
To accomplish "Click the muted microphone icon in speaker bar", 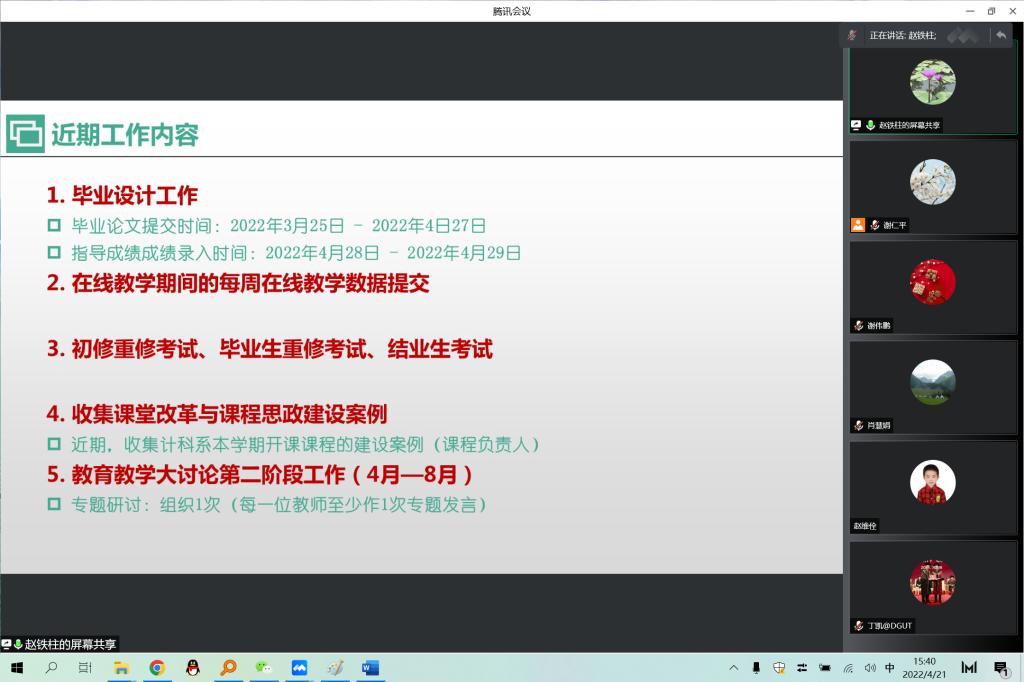I will click(852, 35).
